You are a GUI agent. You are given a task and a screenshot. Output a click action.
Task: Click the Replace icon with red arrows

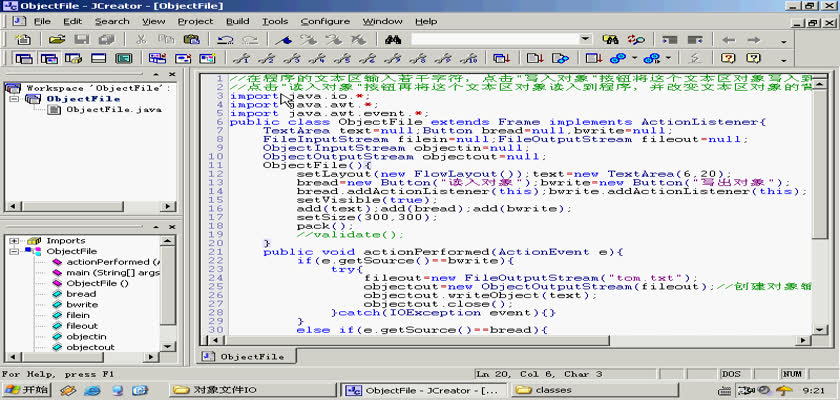click(636, 40)
